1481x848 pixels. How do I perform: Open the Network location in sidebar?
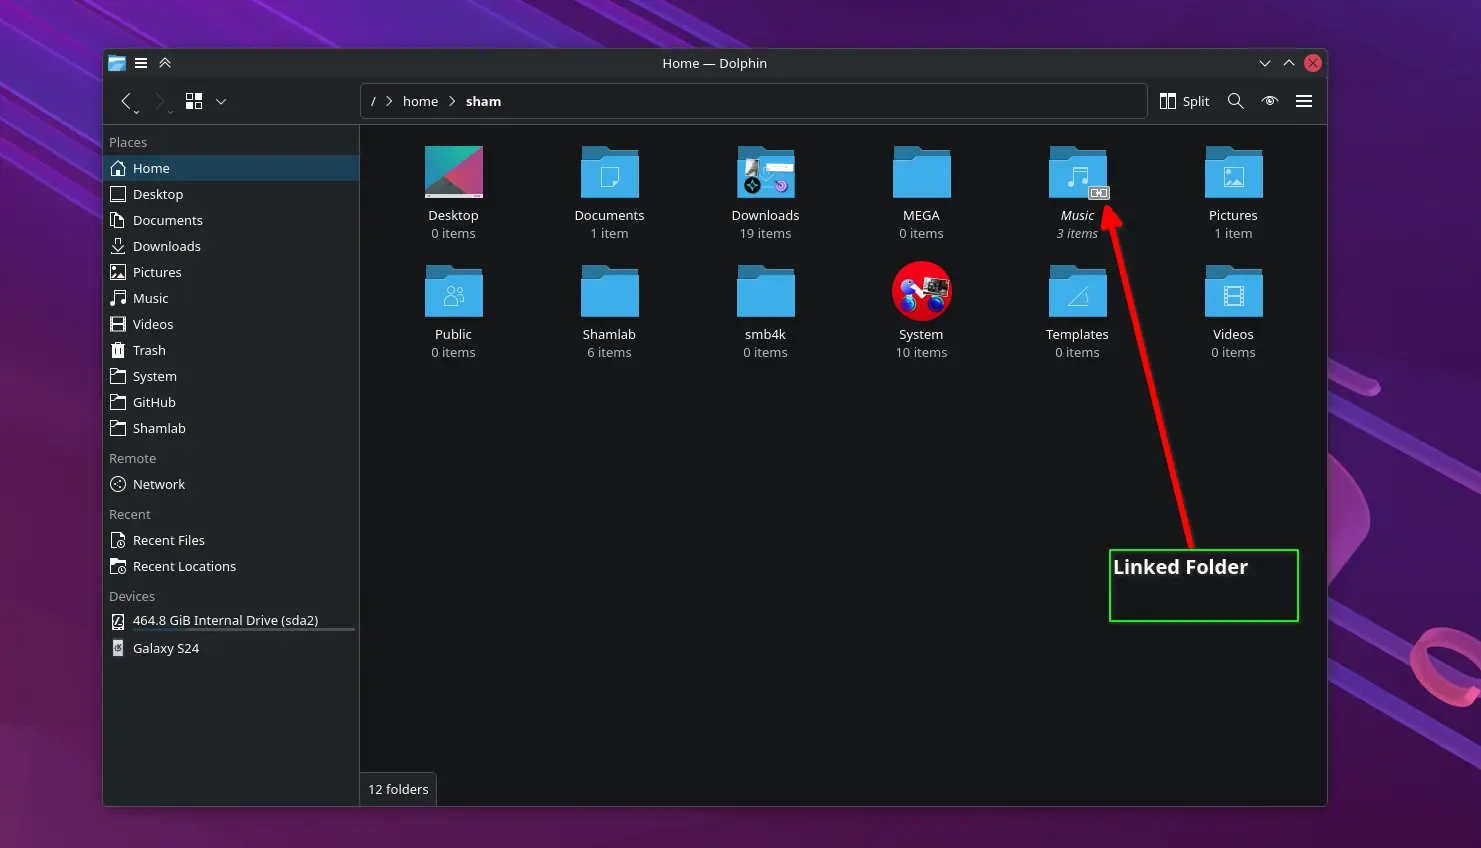click(x=158, y=484)
